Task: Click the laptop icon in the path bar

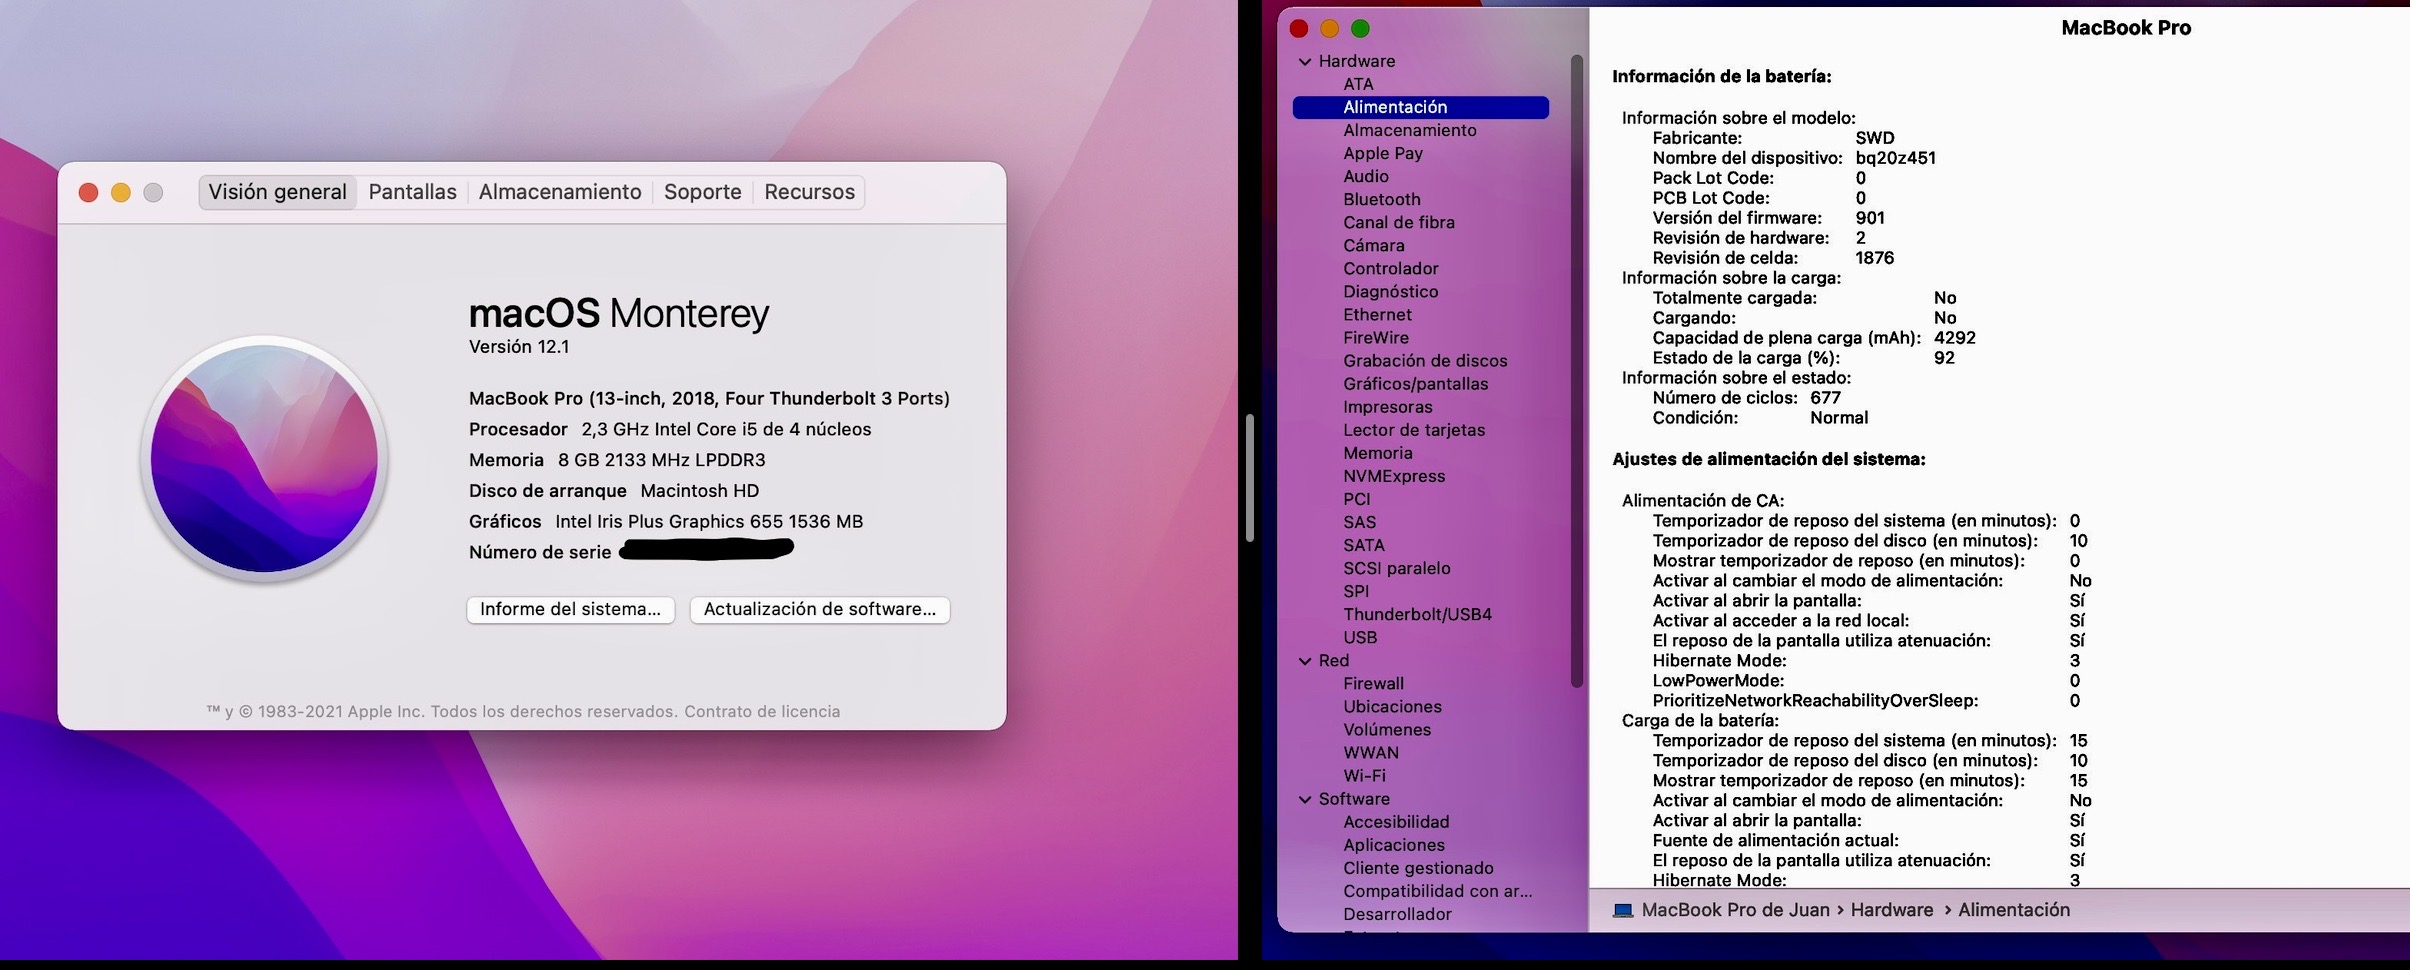Action: coord(1623,910)
